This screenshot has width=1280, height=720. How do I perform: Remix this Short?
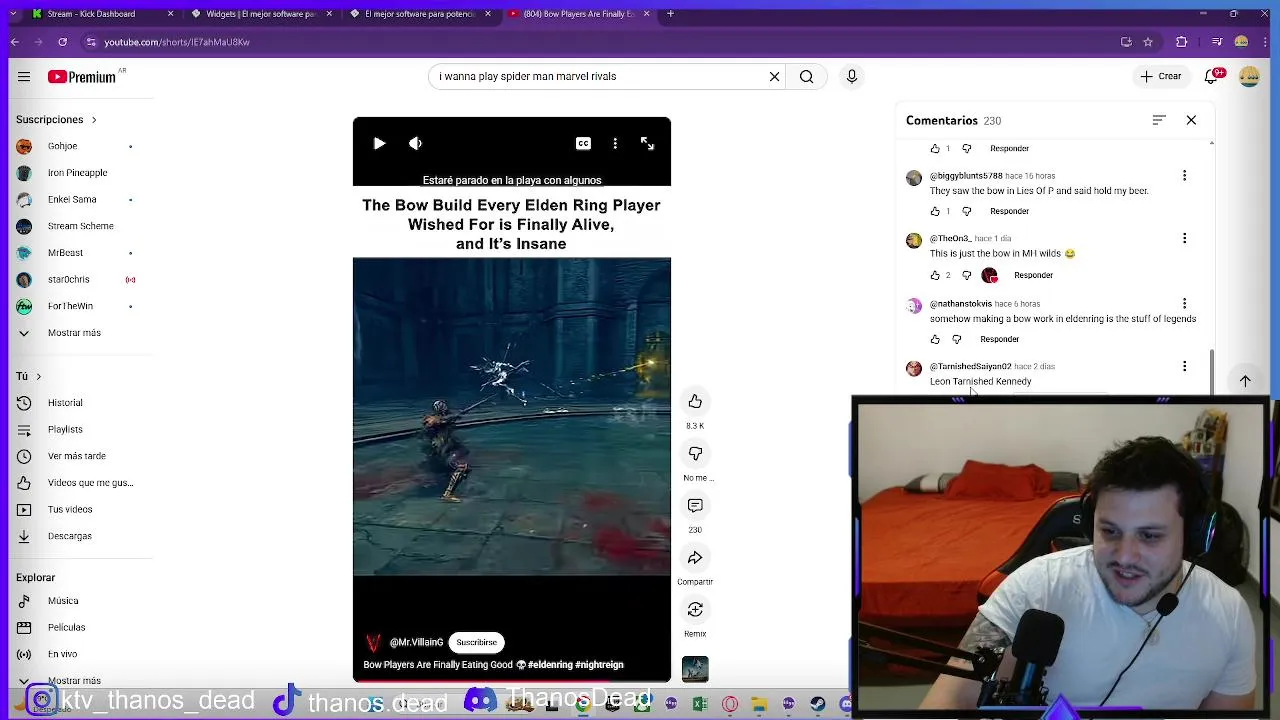point(695,609)
